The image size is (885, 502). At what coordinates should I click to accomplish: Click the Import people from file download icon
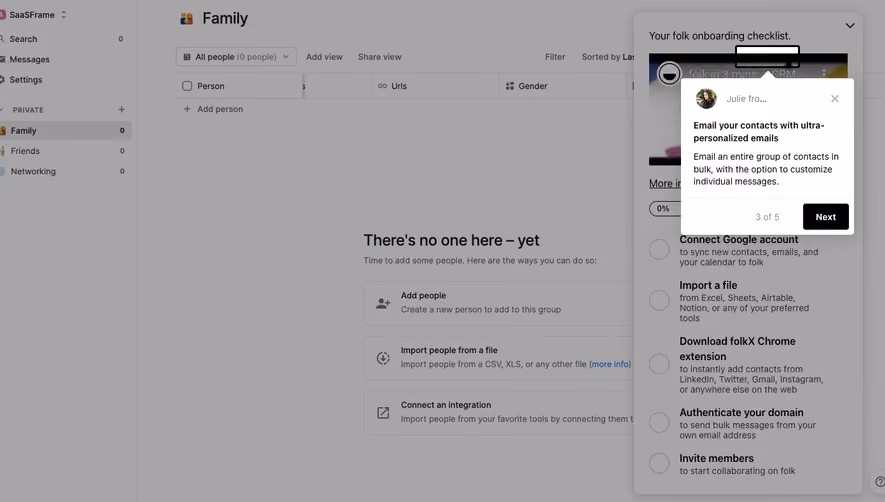383,358
